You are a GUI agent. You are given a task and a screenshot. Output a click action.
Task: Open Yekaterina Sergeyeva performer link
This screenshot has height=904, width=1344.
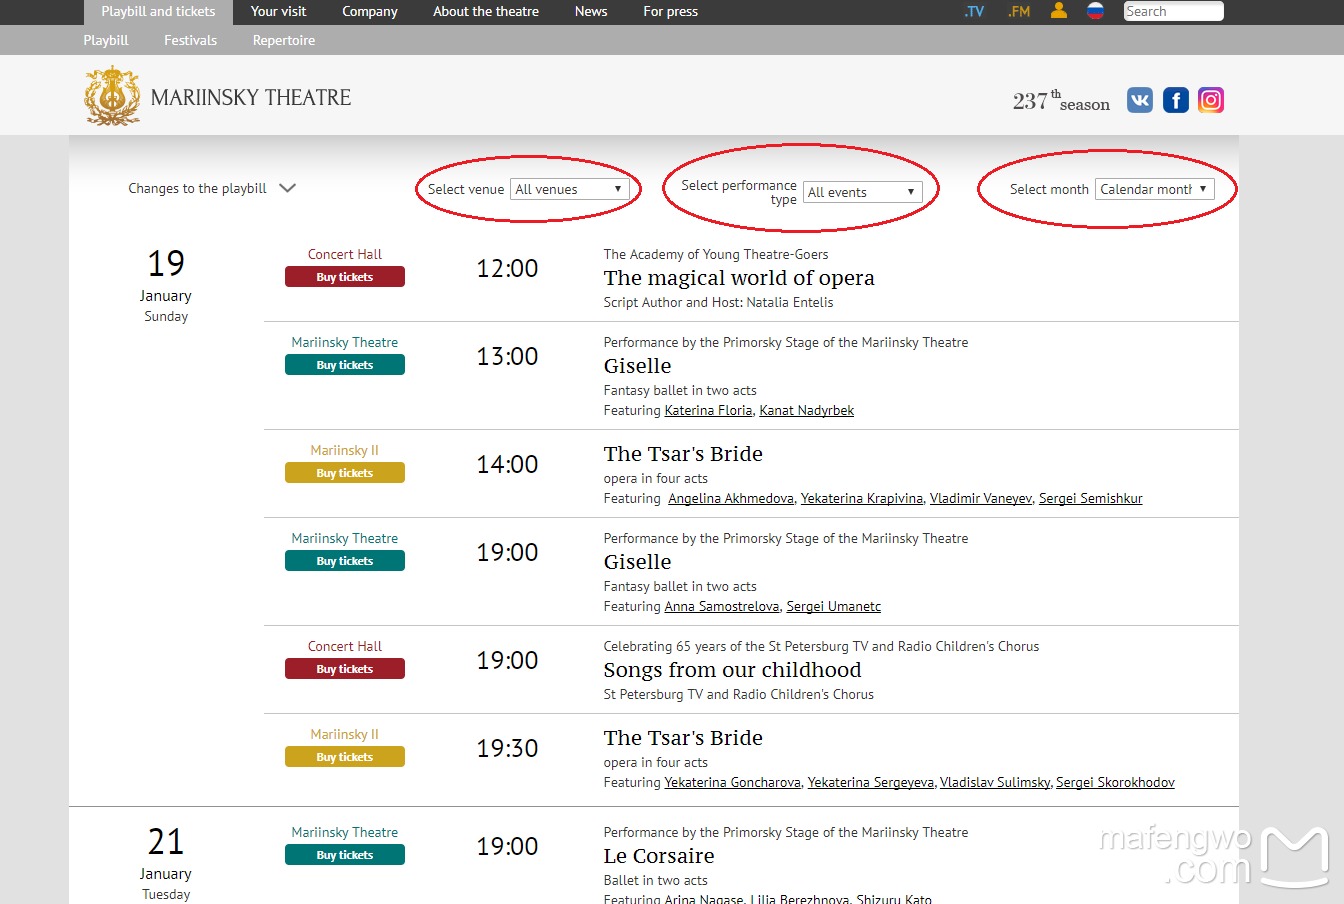[x=871, y=782]
